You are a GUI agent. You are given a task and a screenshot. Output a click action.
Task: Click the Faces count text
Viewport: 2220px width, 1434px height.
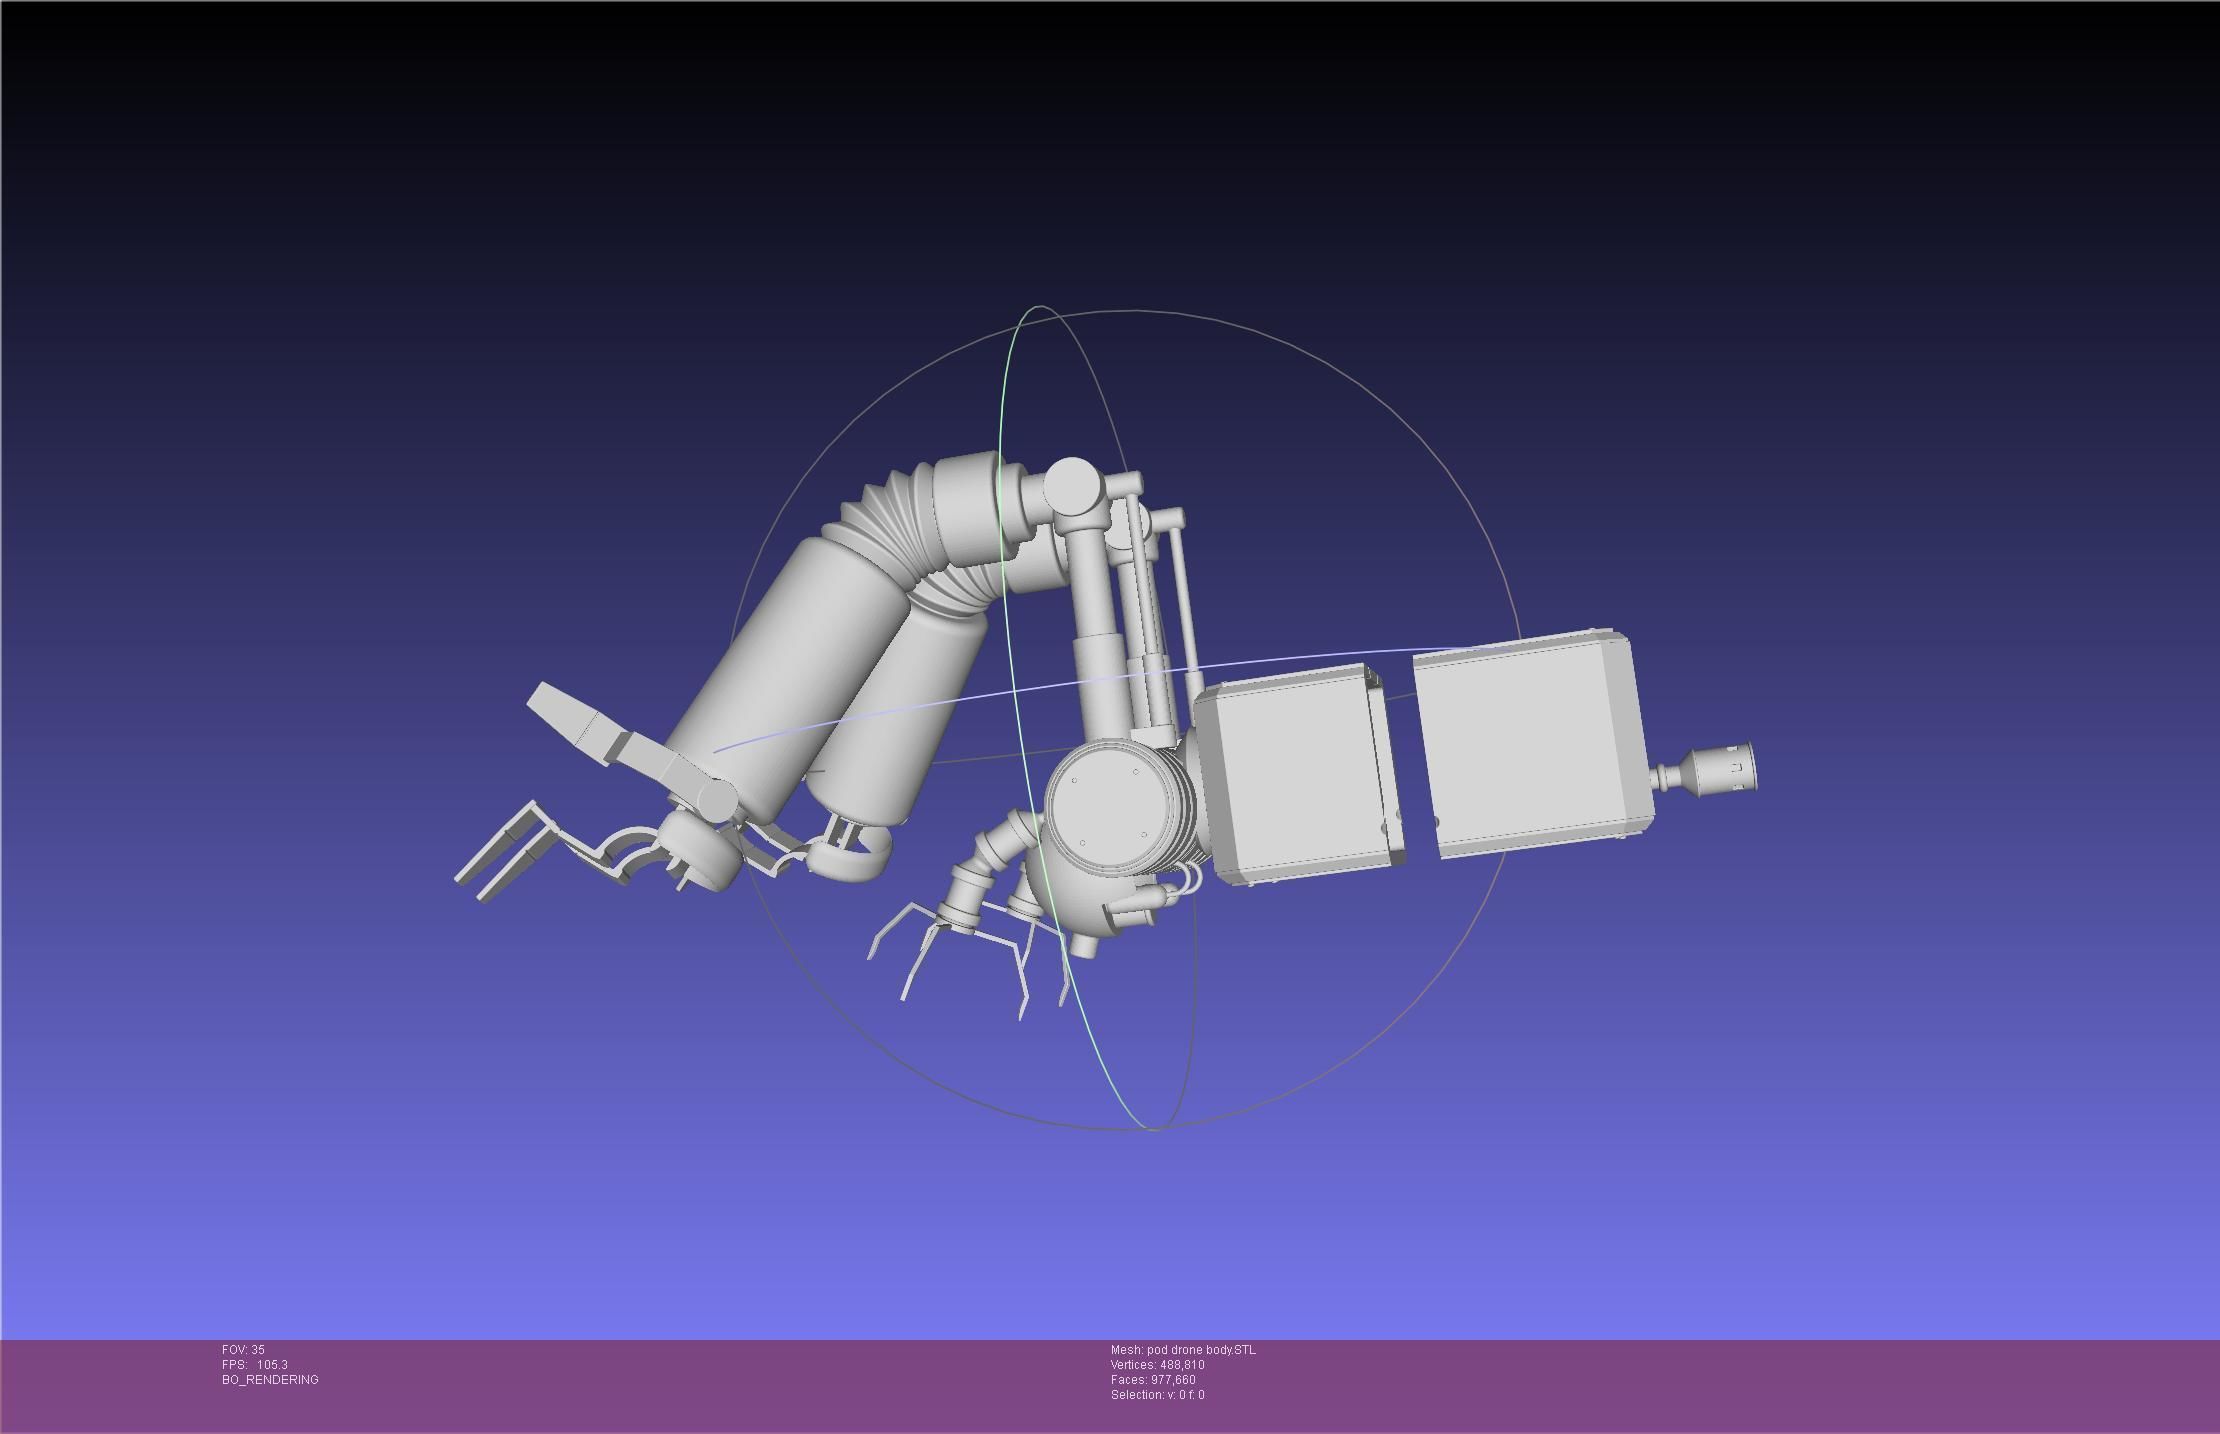pyautogui.click(x=1153, y=1380)
